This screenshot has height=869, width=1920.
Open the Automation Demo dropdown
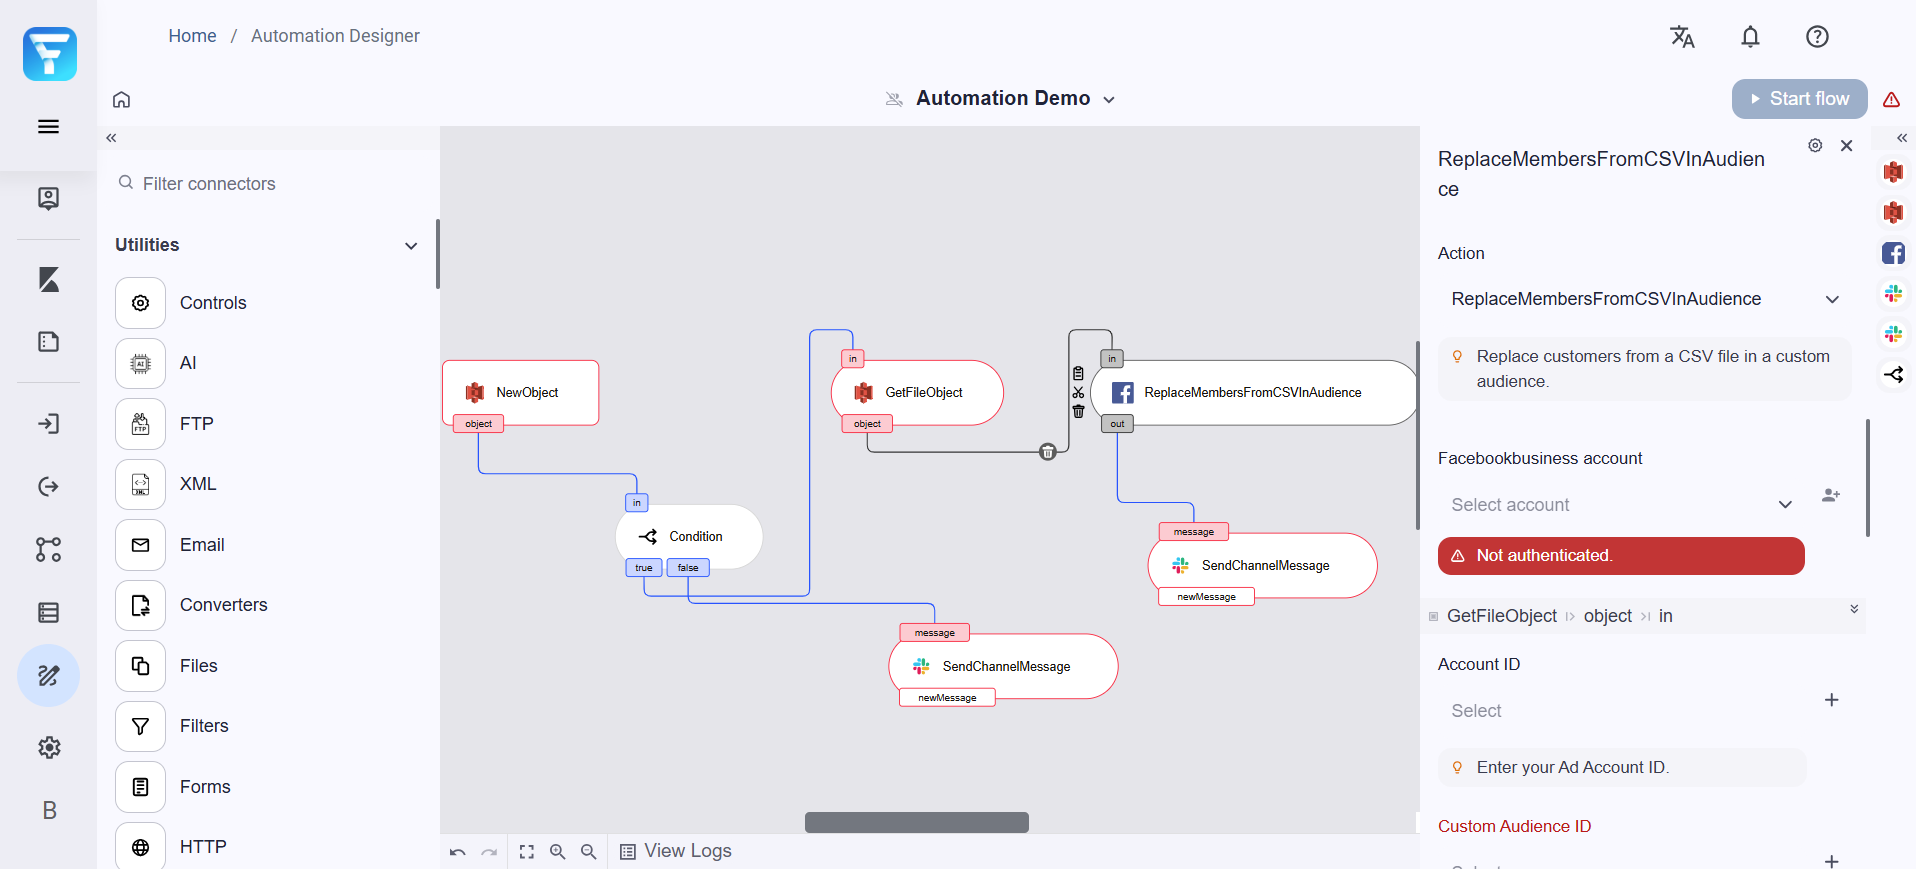(1108, 99)
